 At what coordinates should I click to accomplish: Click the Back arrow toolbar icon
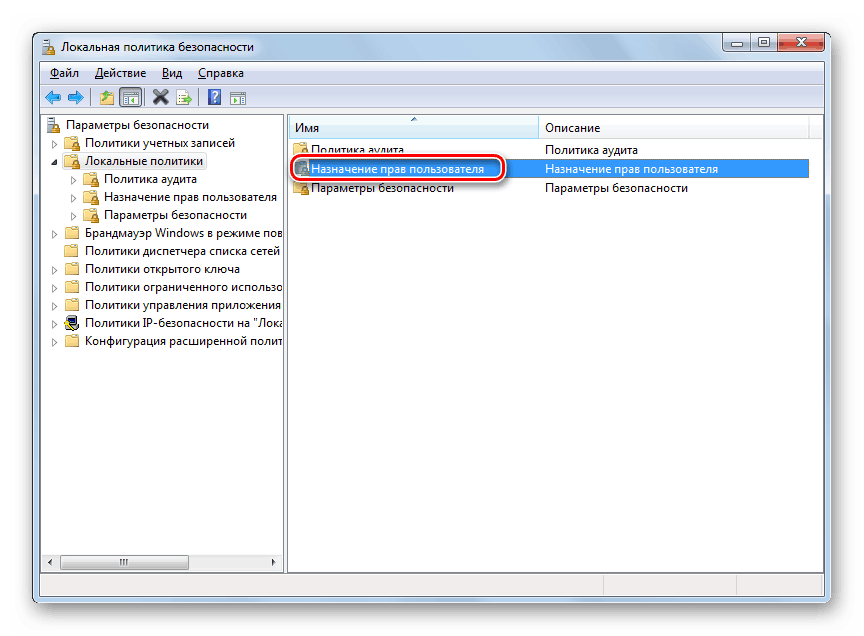53,98
